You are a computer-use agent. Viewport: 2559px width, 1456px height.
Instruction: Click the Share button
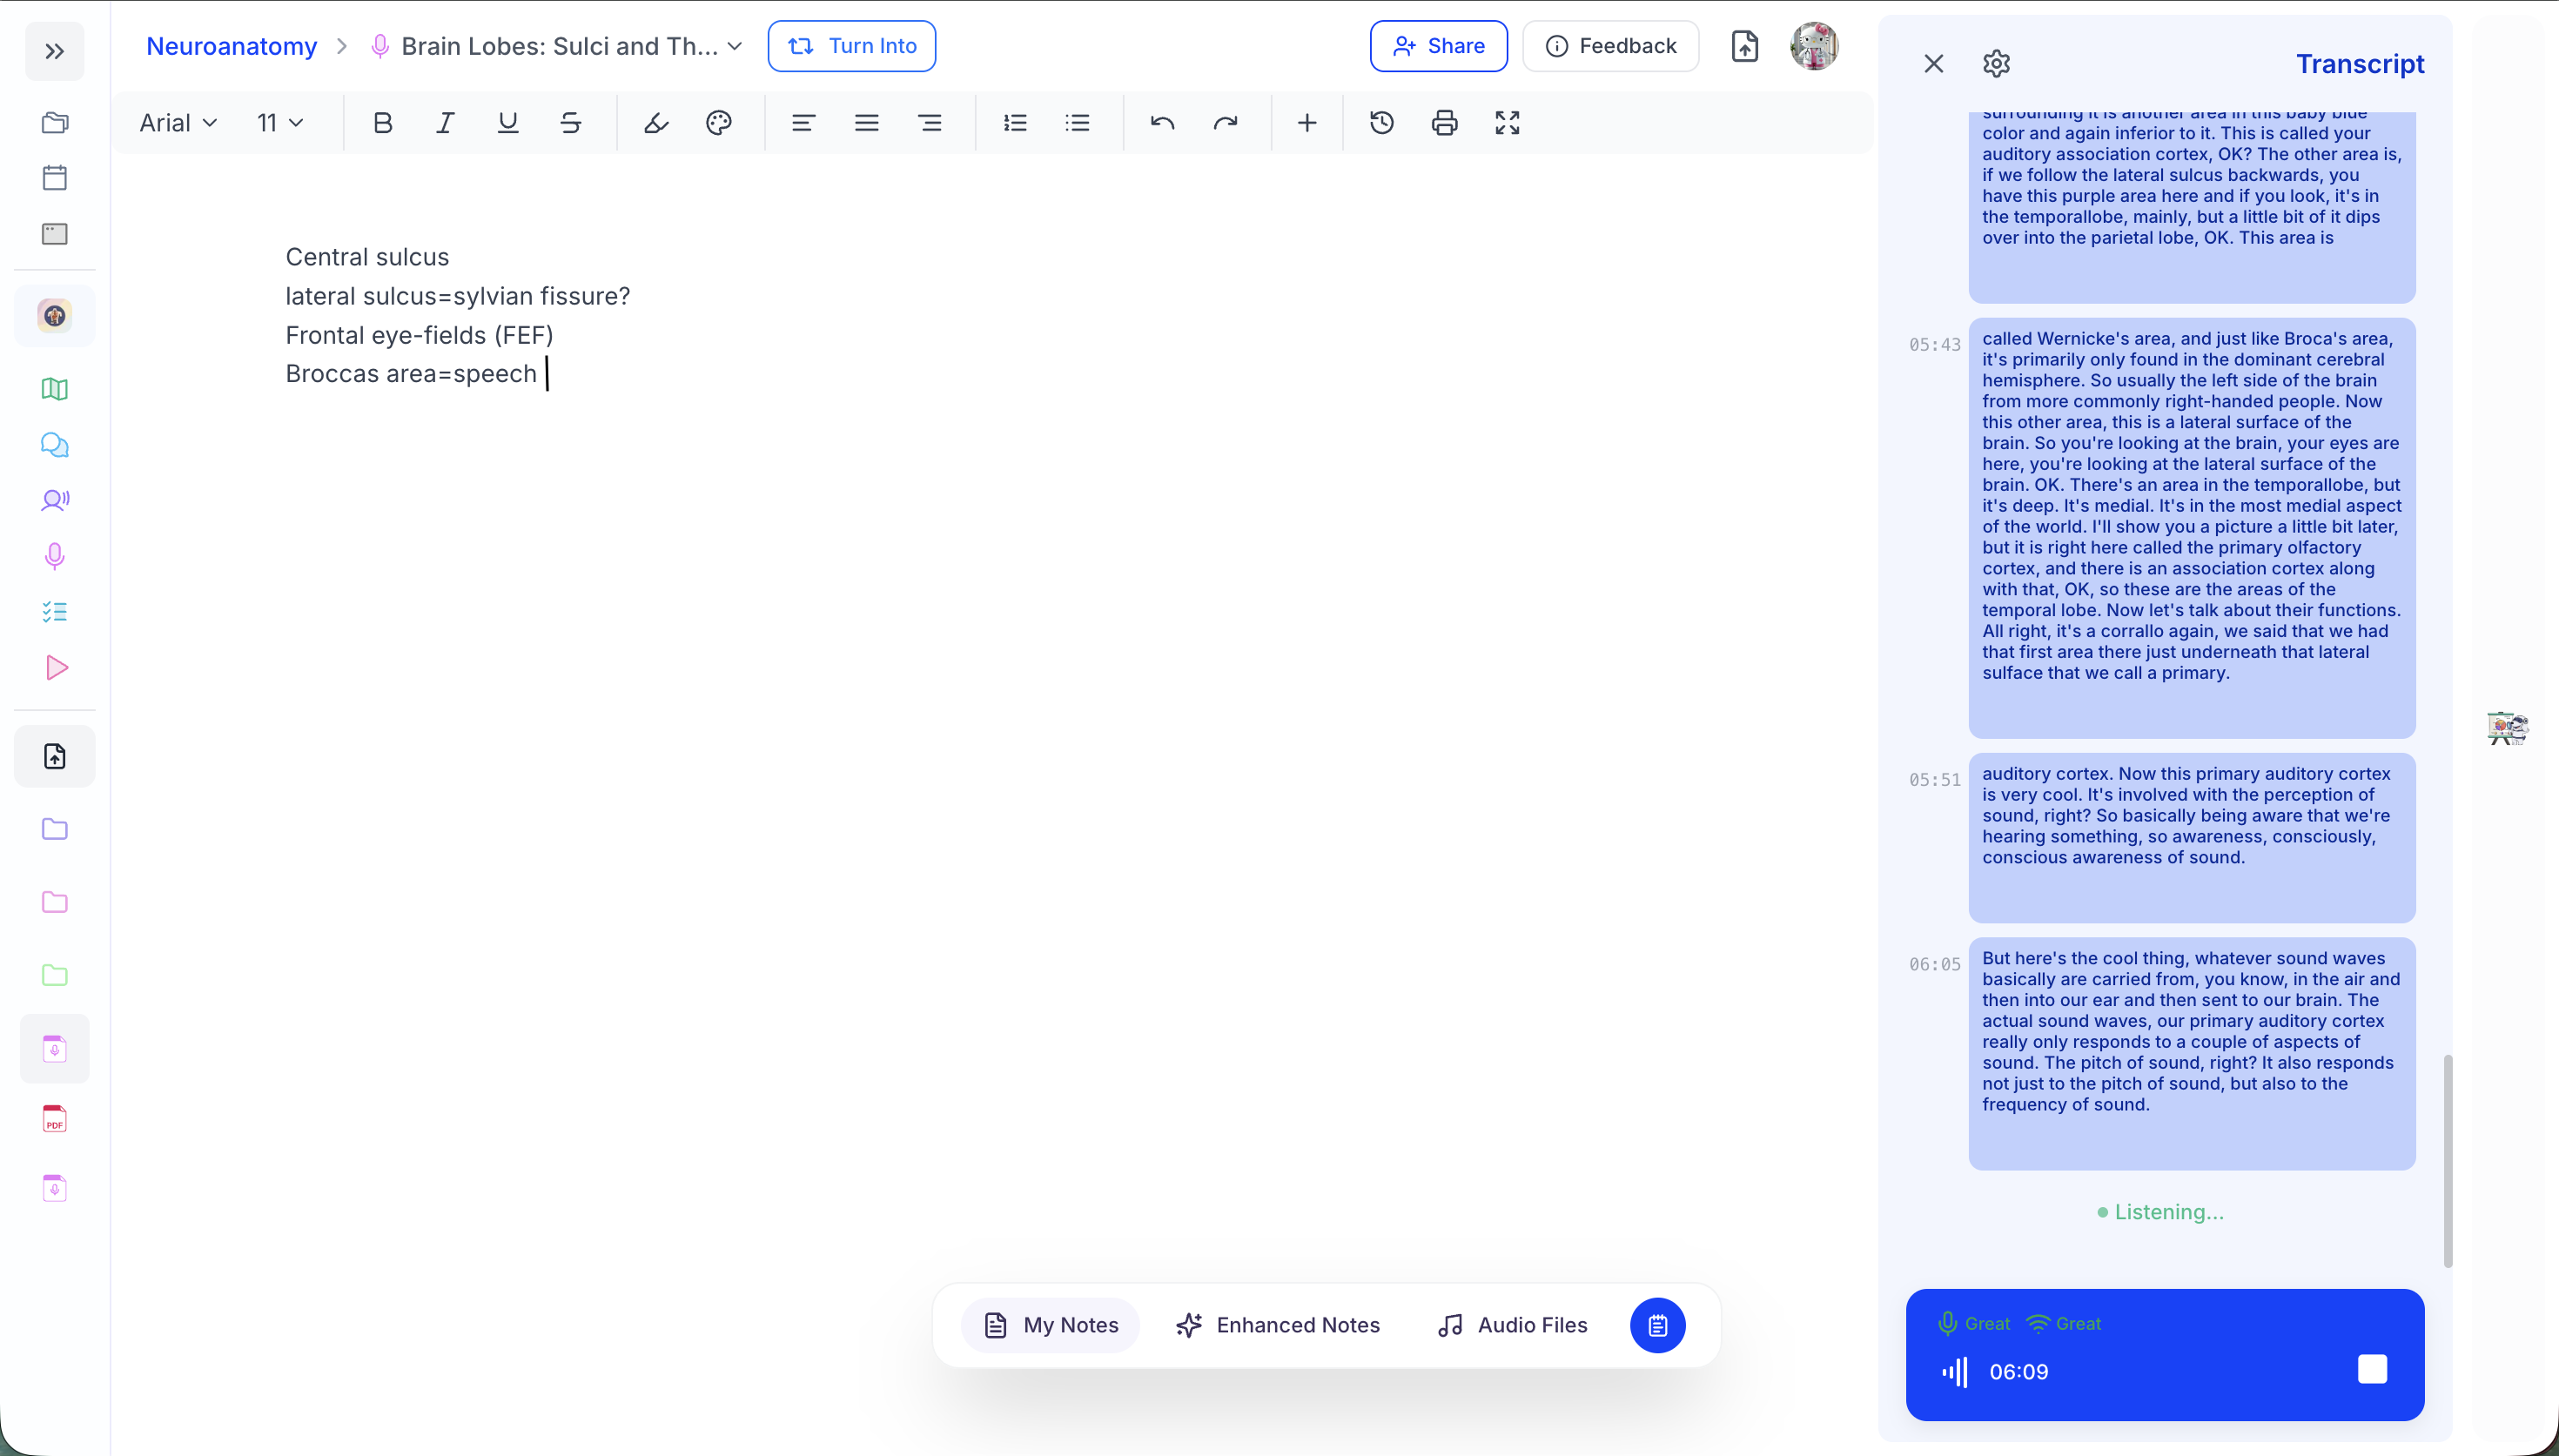[x=1438, y=46]
